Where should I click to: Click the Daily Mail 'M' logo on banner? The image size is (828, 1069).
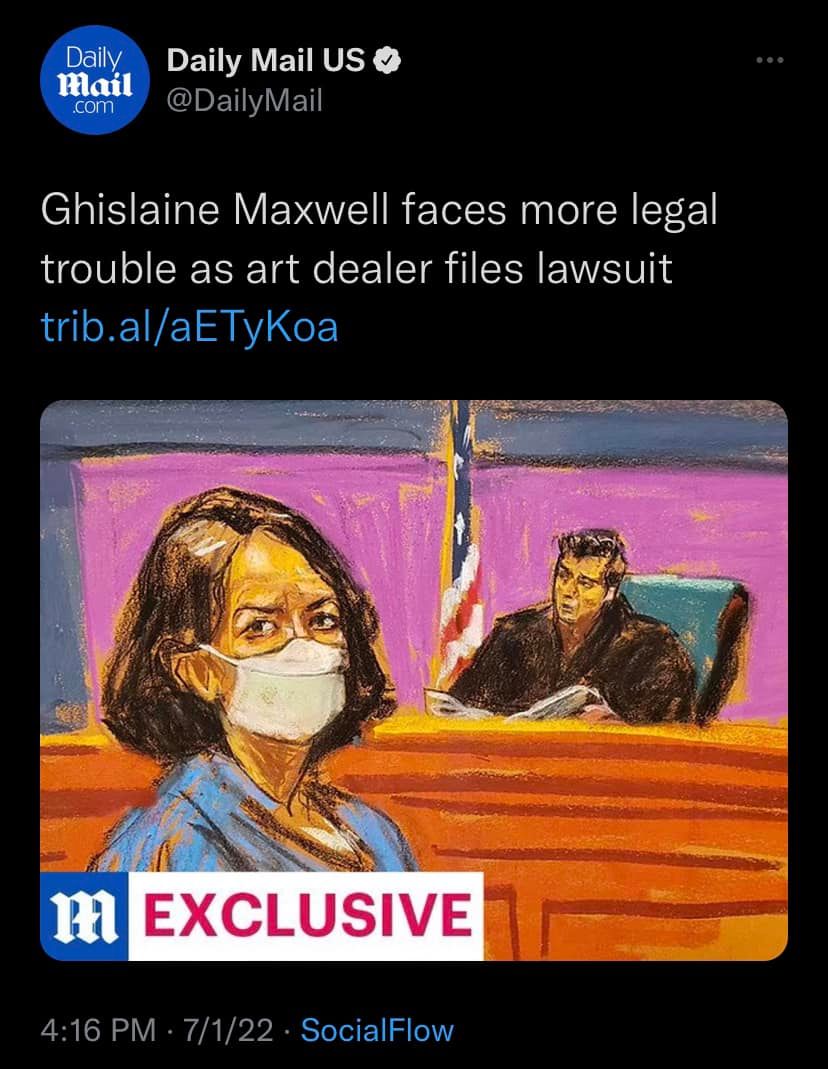(85, 916)
